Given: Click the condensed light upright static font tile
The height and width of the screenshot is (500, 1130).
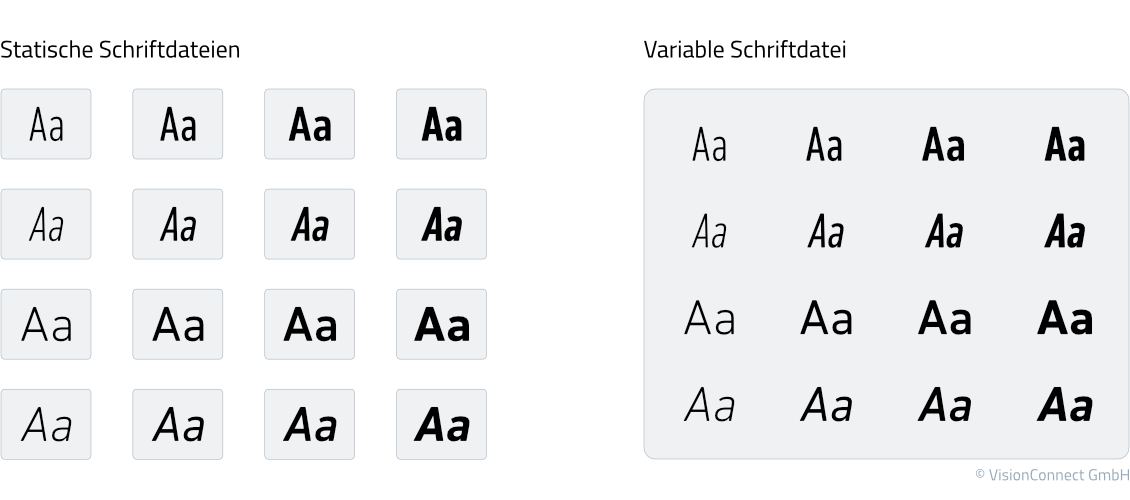Looking at the screenshot, I should 46,124.
